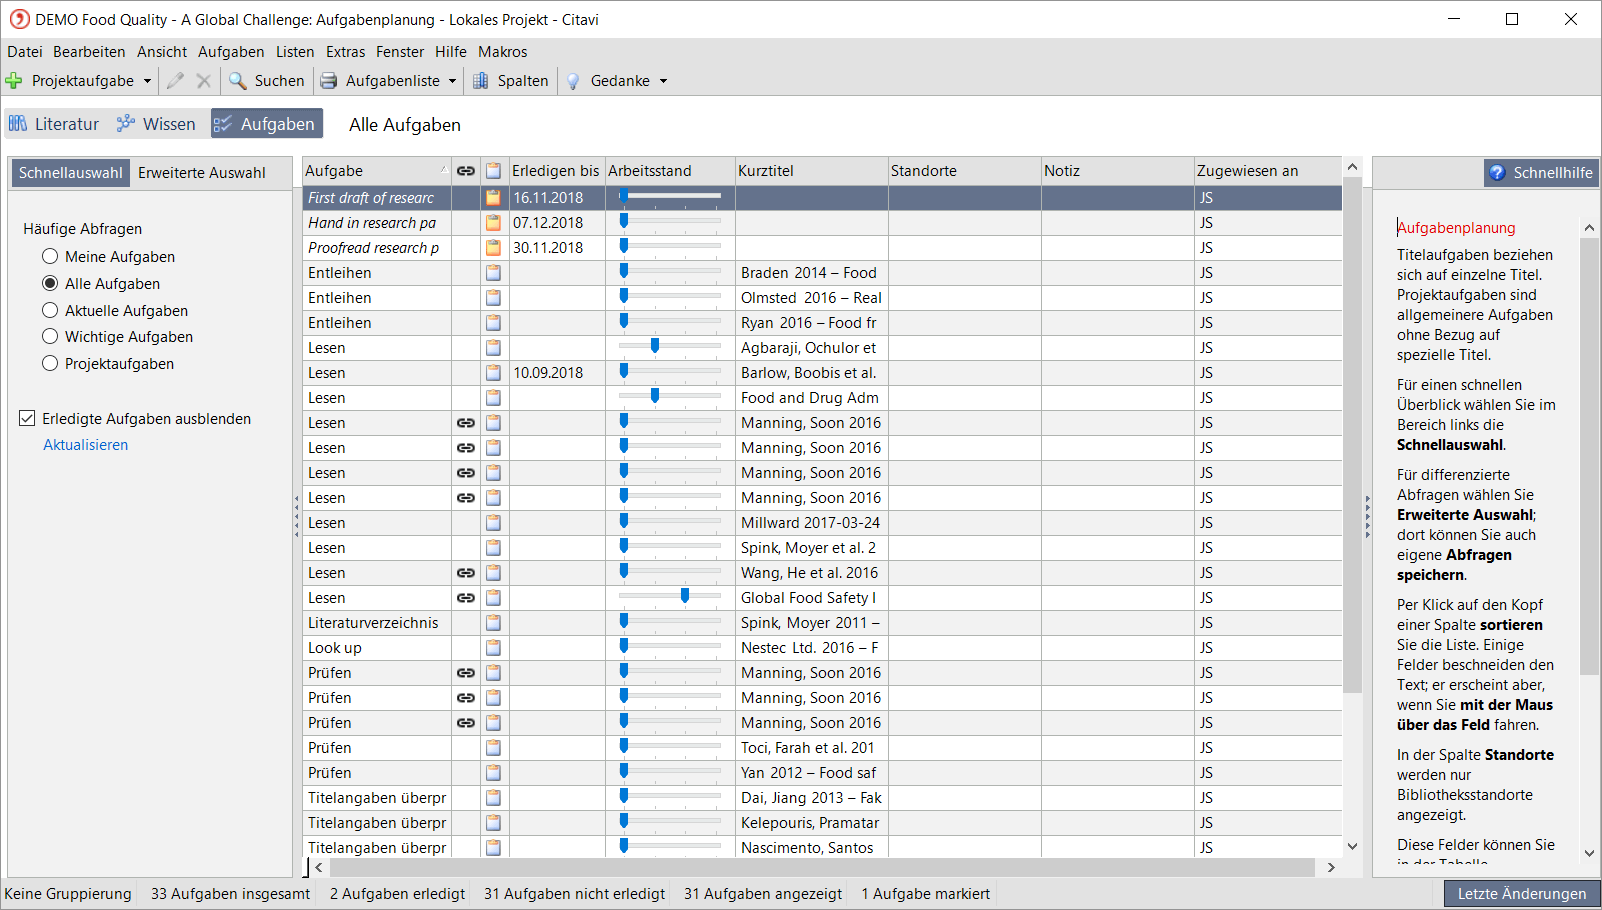The width and height of the screenshot is (1602, 910).
Task: Click the Schnellauswahl tab button
Action: [x=71, y=173]
